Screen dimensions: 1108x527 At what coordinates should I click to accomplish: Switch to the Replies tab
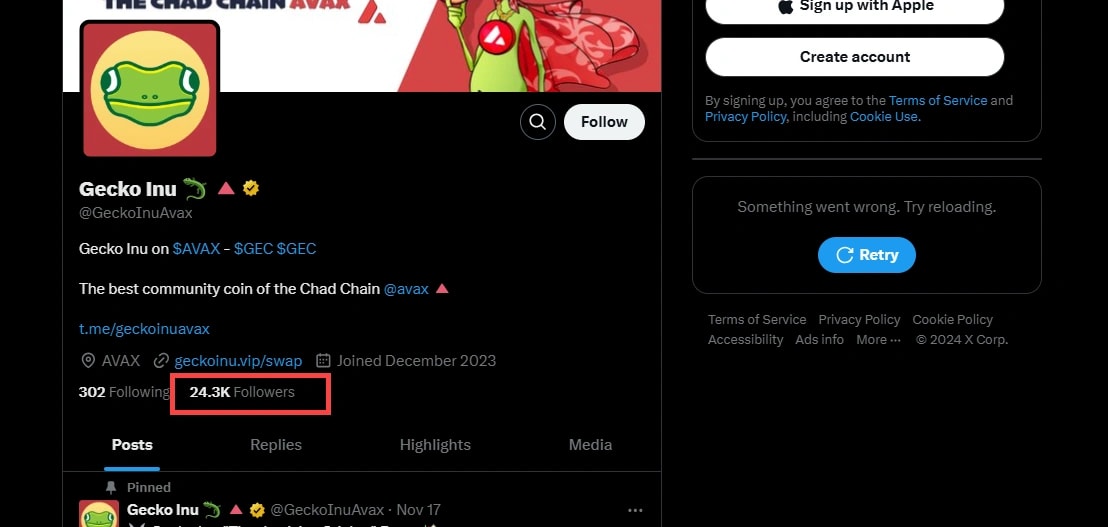tap(276, 445)
